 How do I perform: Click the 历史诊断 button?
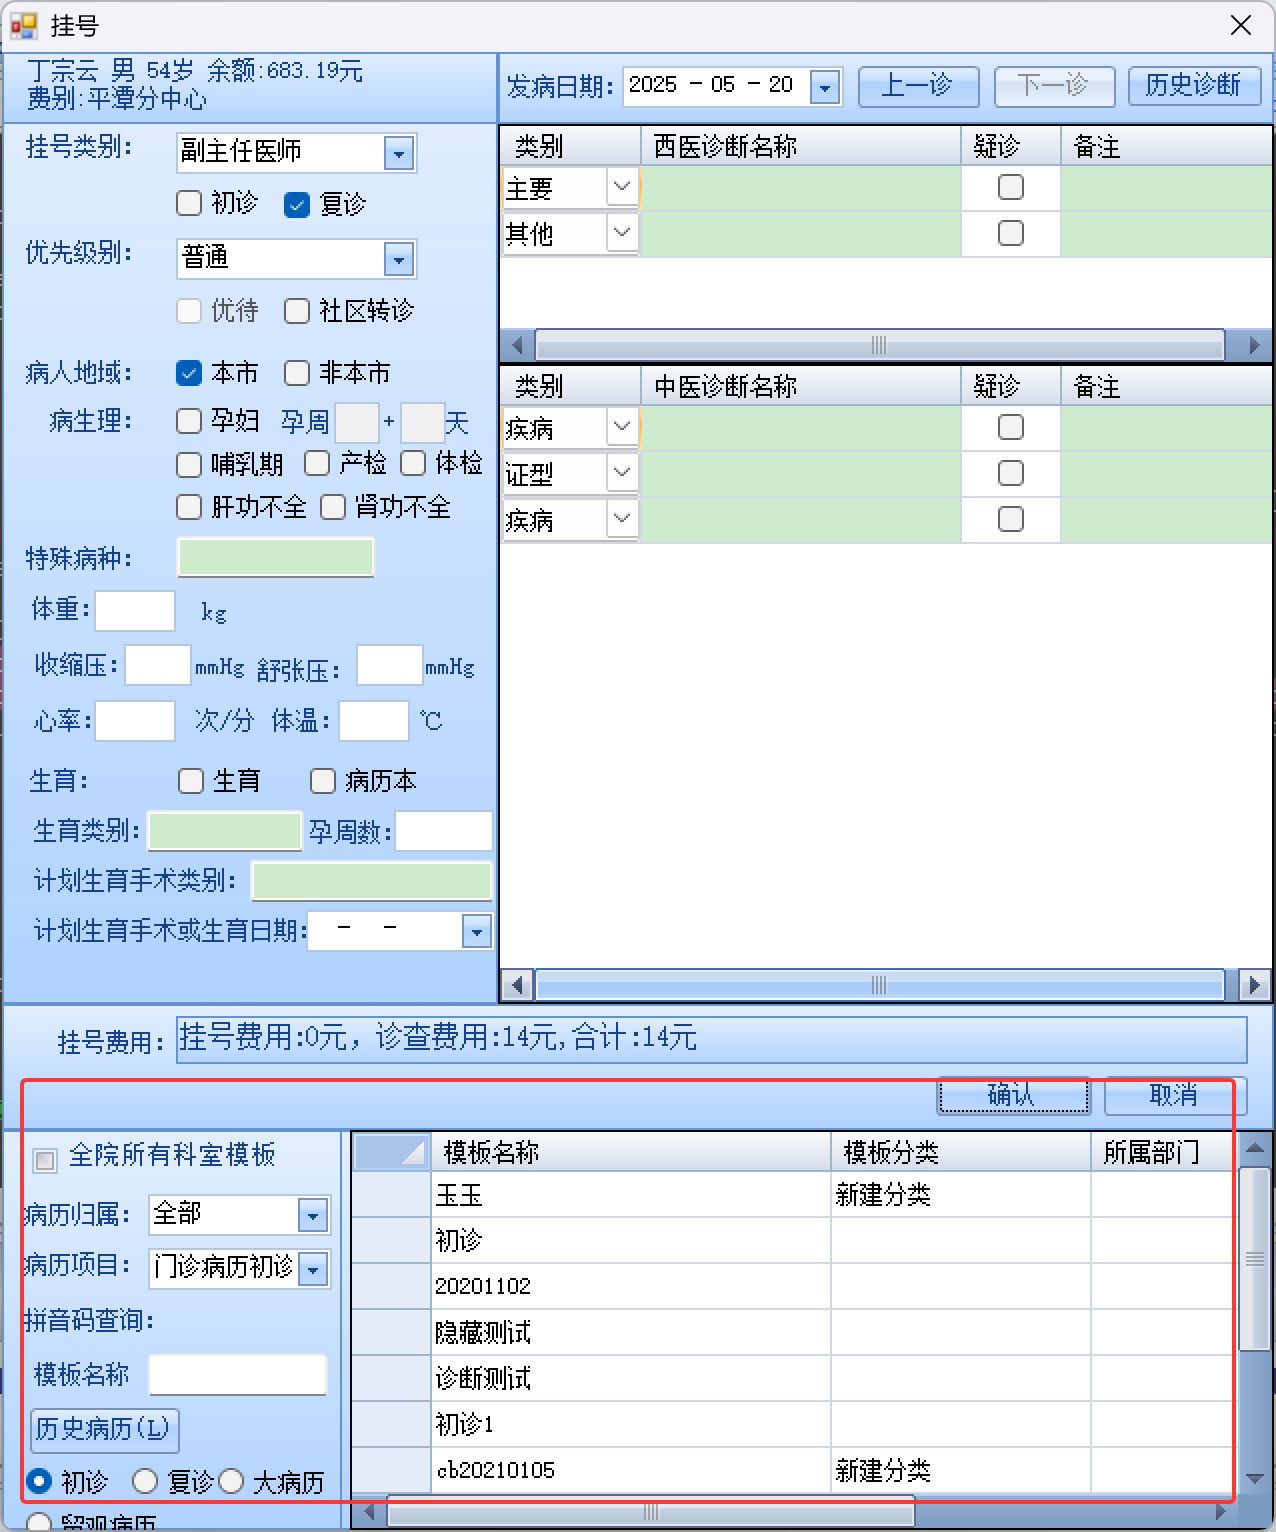pyautogui.click(x=1194, y=86)
